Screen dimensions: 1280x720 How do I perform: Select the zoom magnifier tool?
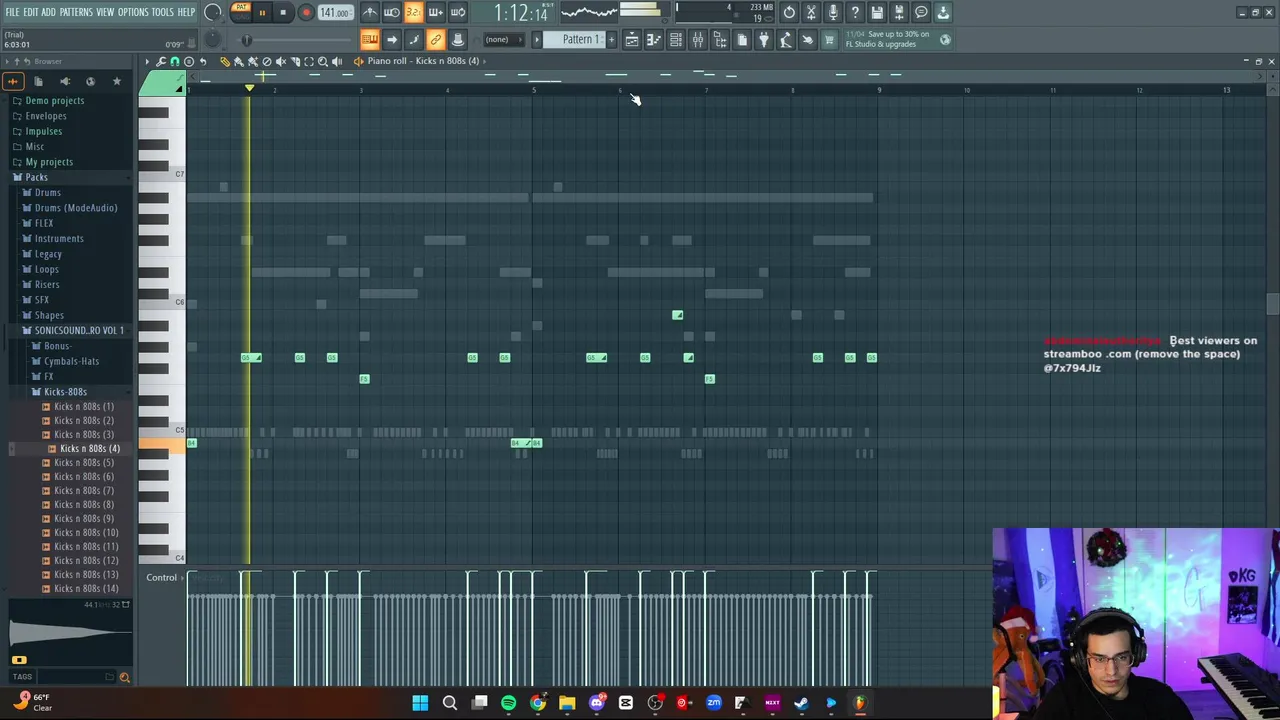click(x=323, y=61)
